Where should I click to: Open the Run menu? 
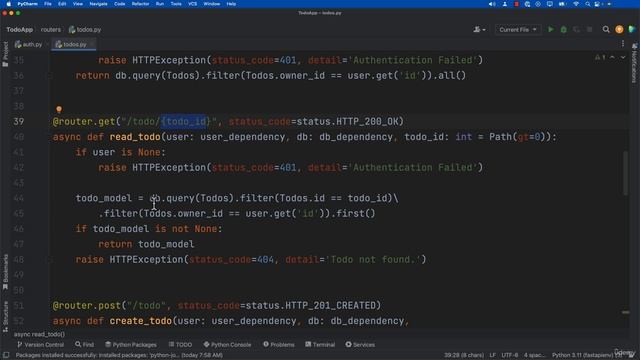[x=160, y=4]
